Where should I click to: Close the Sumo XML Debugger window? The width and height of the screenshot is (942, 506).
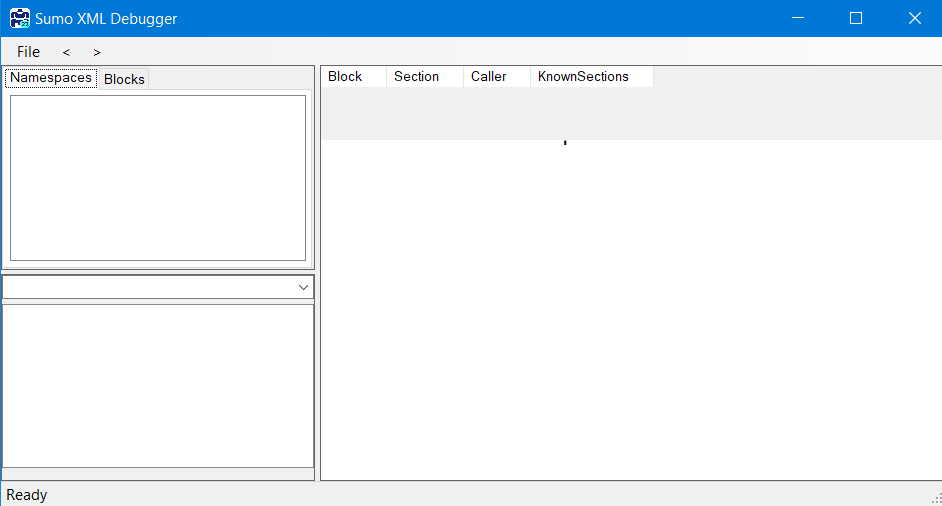(914, 18)
